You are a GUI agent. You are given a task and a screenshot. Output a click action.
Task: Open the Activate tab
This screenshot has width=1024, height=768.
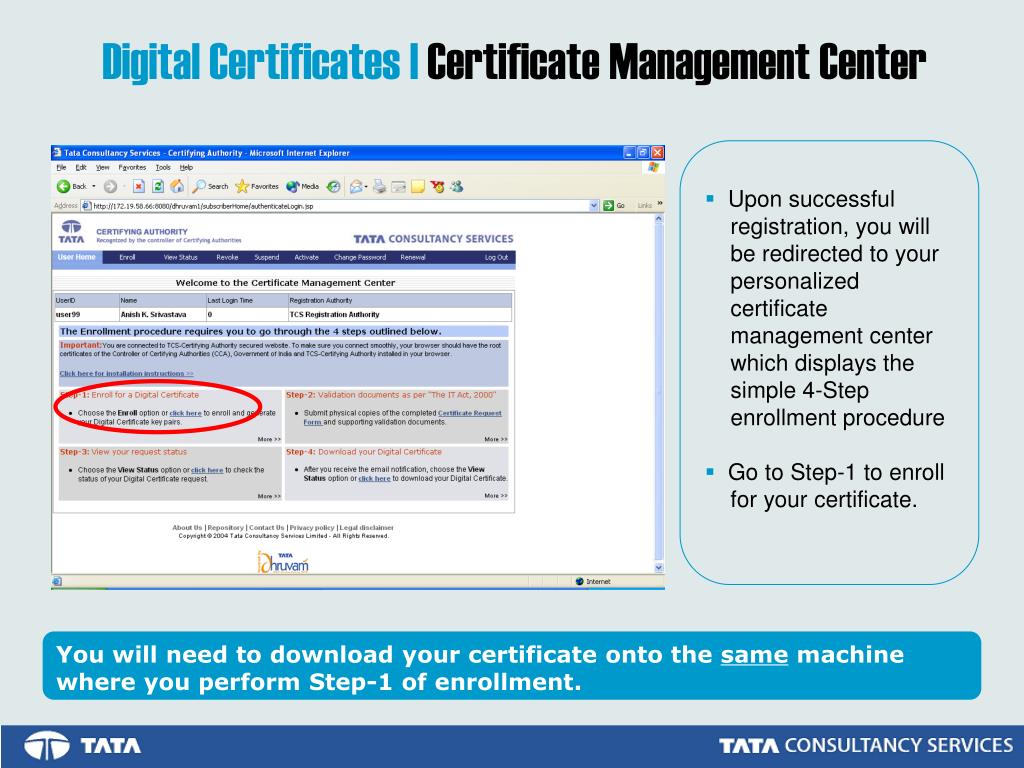tap(306, 257)
